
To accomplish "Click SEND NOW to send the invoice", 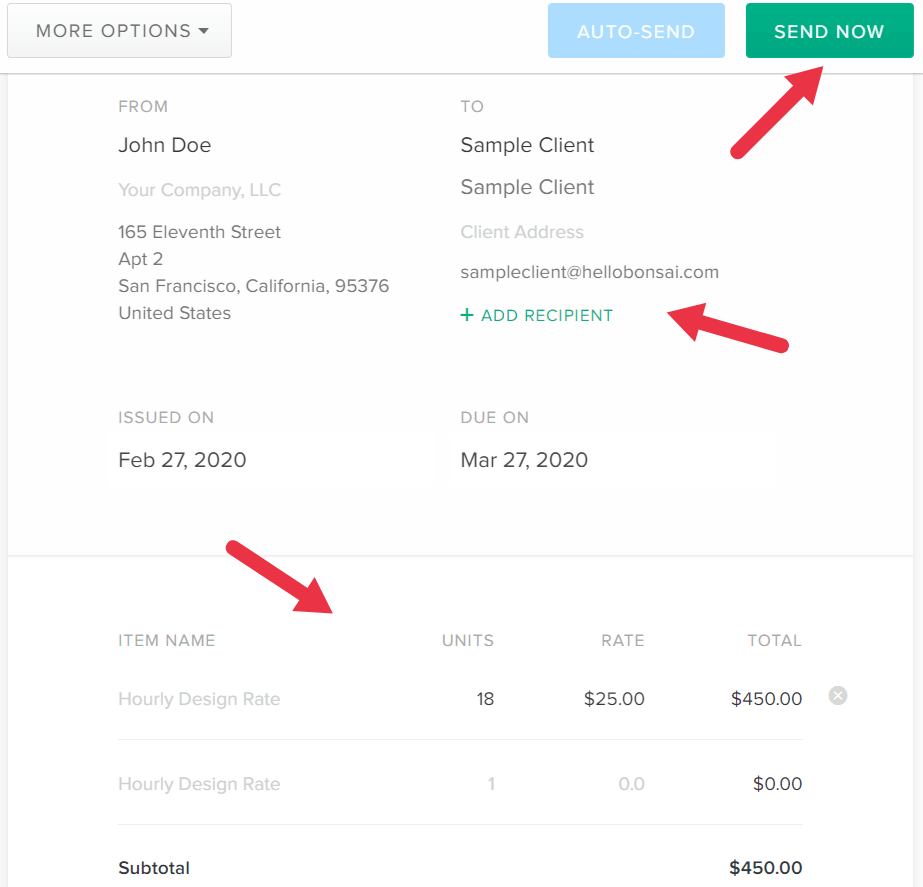I will click(829, 30).
